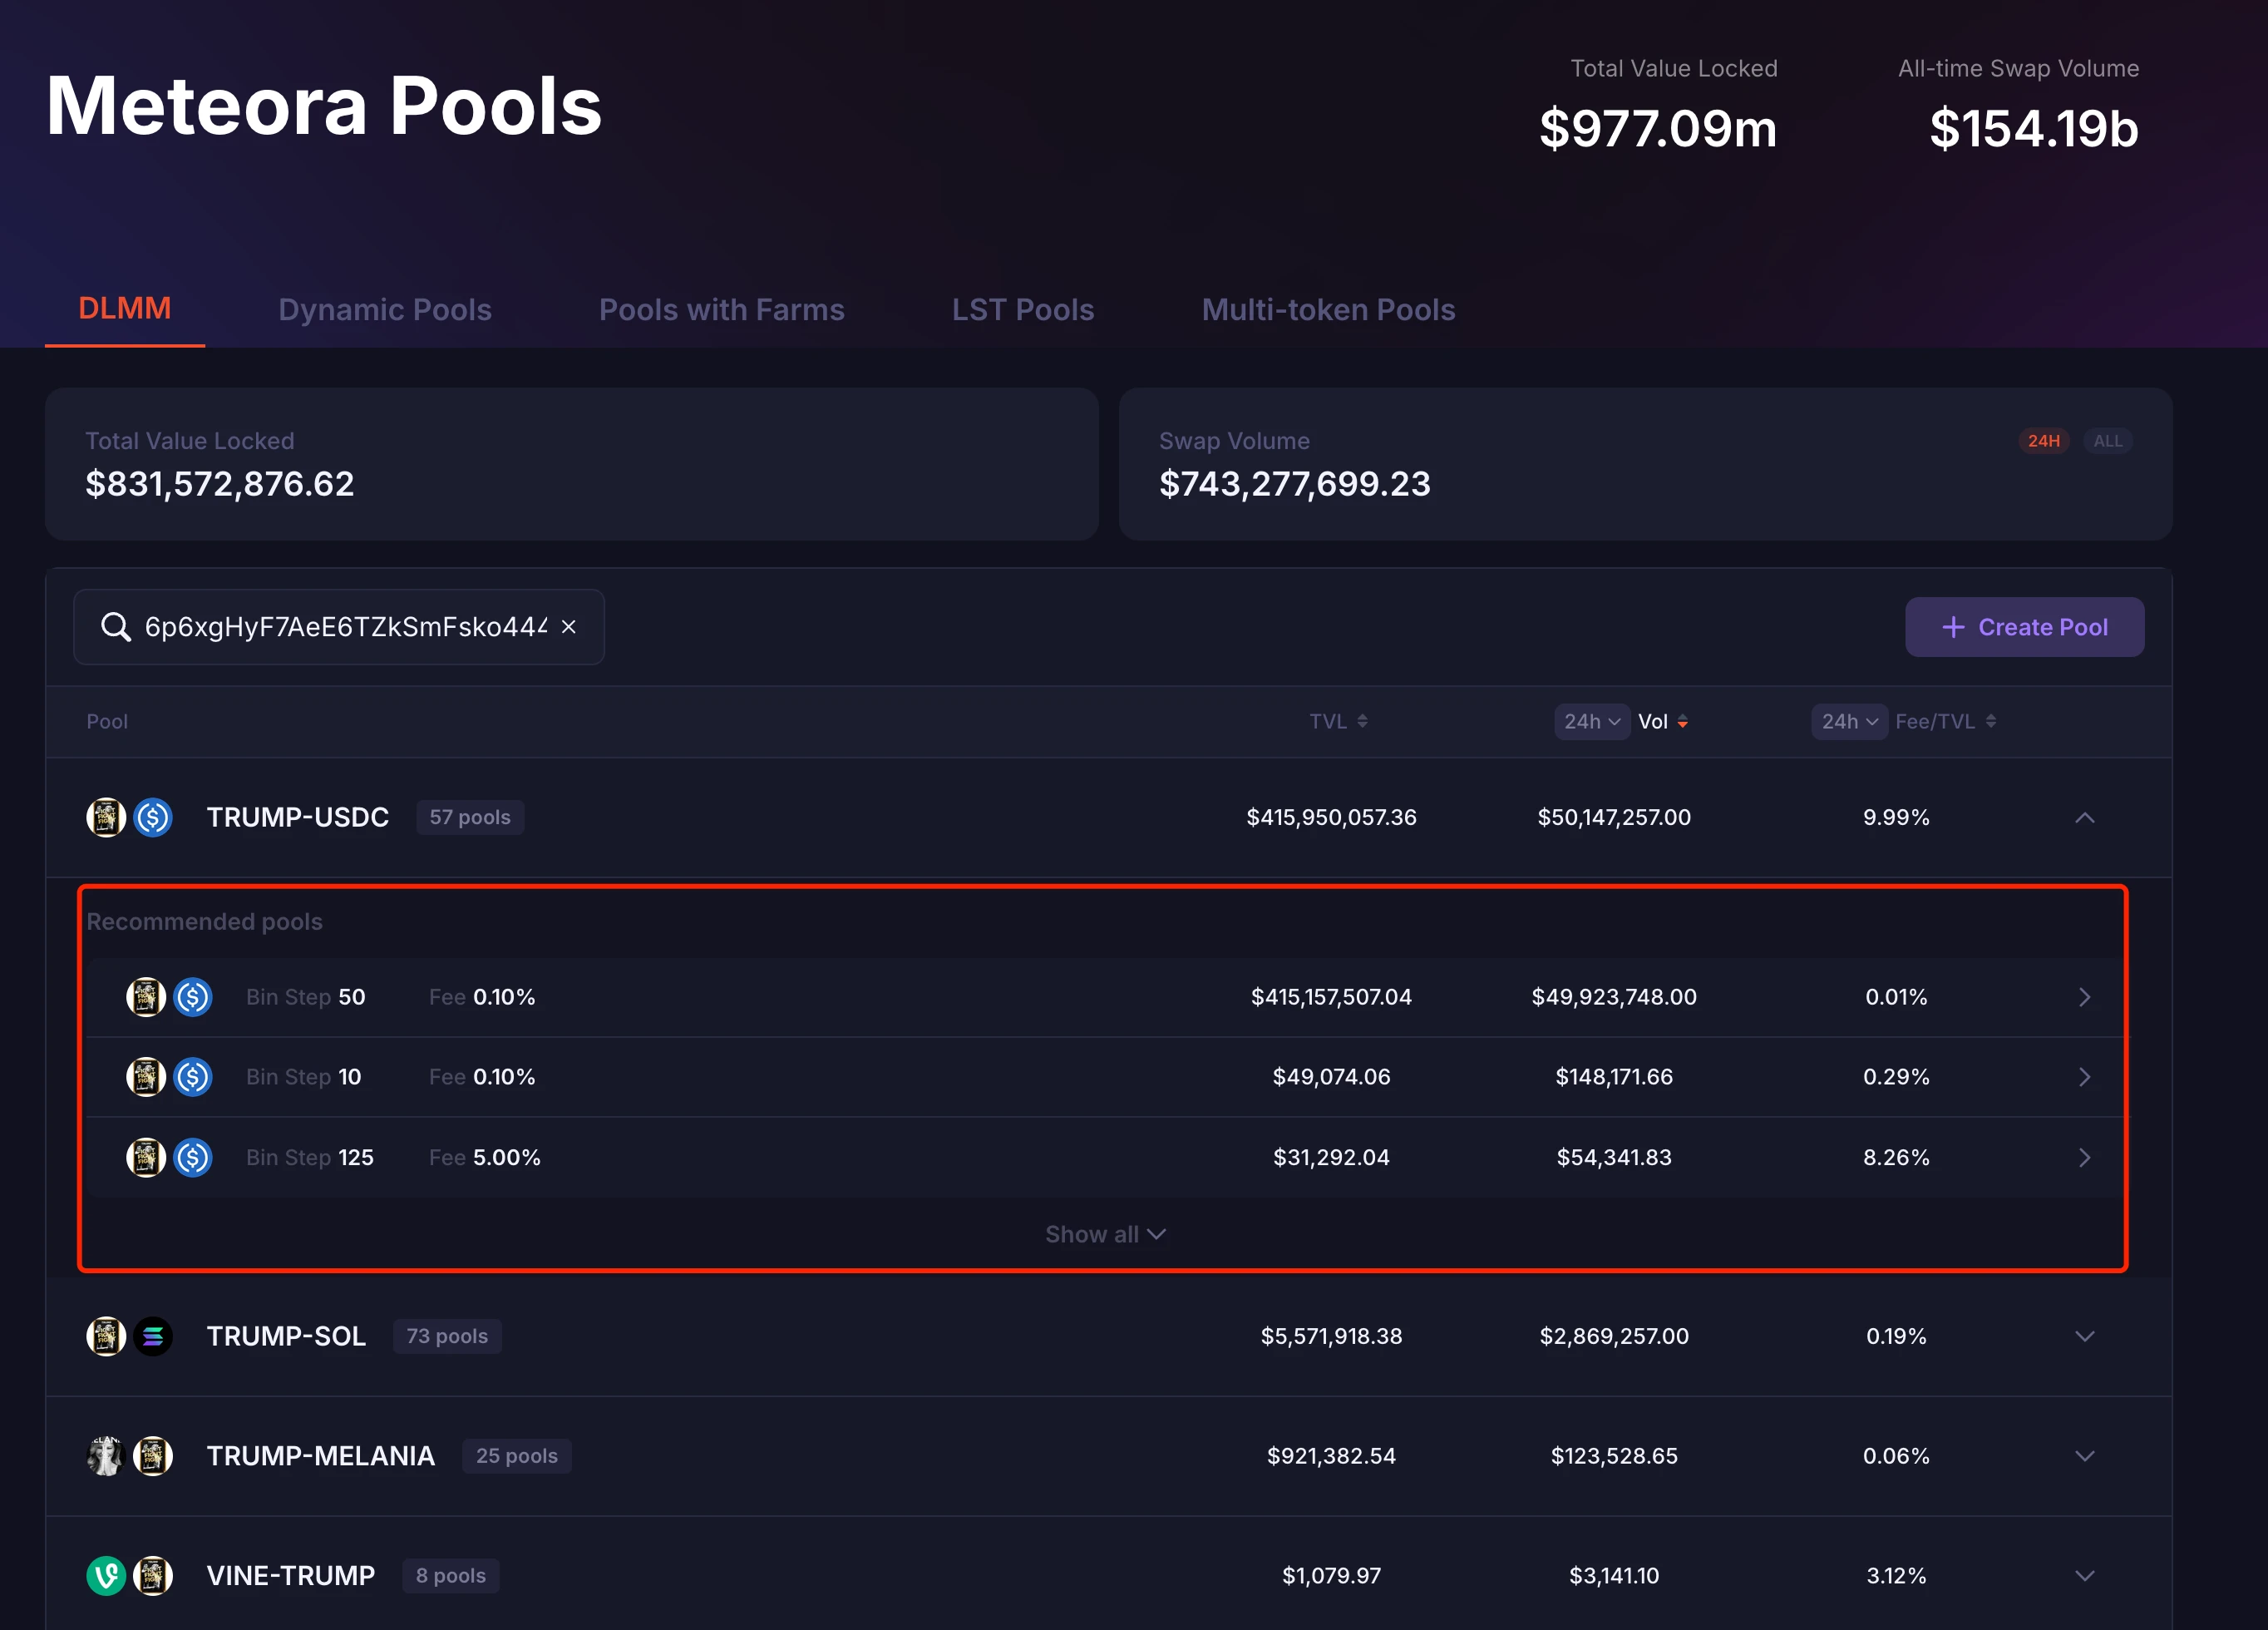The width and height of the screenshot is (2268, 1630).
Task: Clear the search field with X
Action: click(568, 627)
